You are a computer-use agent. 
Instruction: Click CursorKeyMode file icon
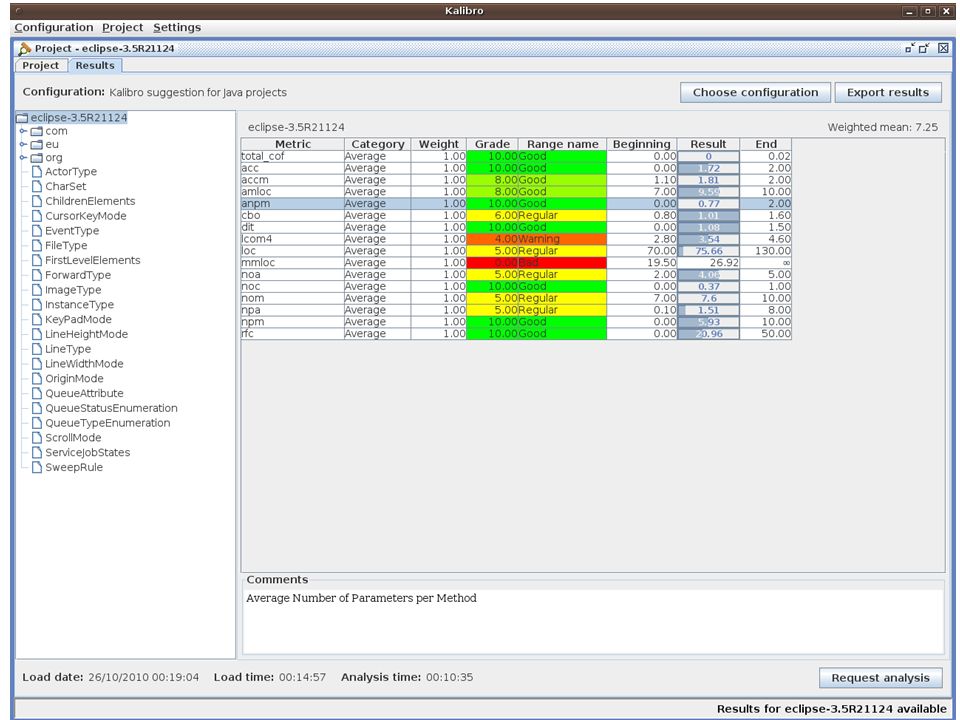pyautogui.click(x=37, y=216)
